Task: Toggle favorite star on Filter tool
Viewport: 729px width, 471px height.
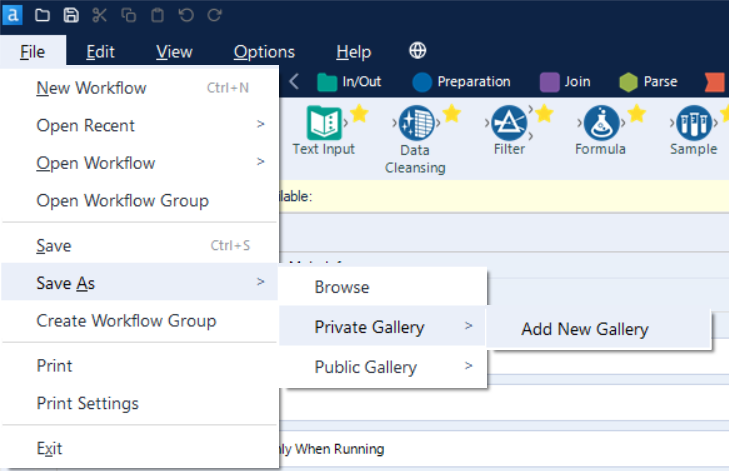Action: pos(544,113)
